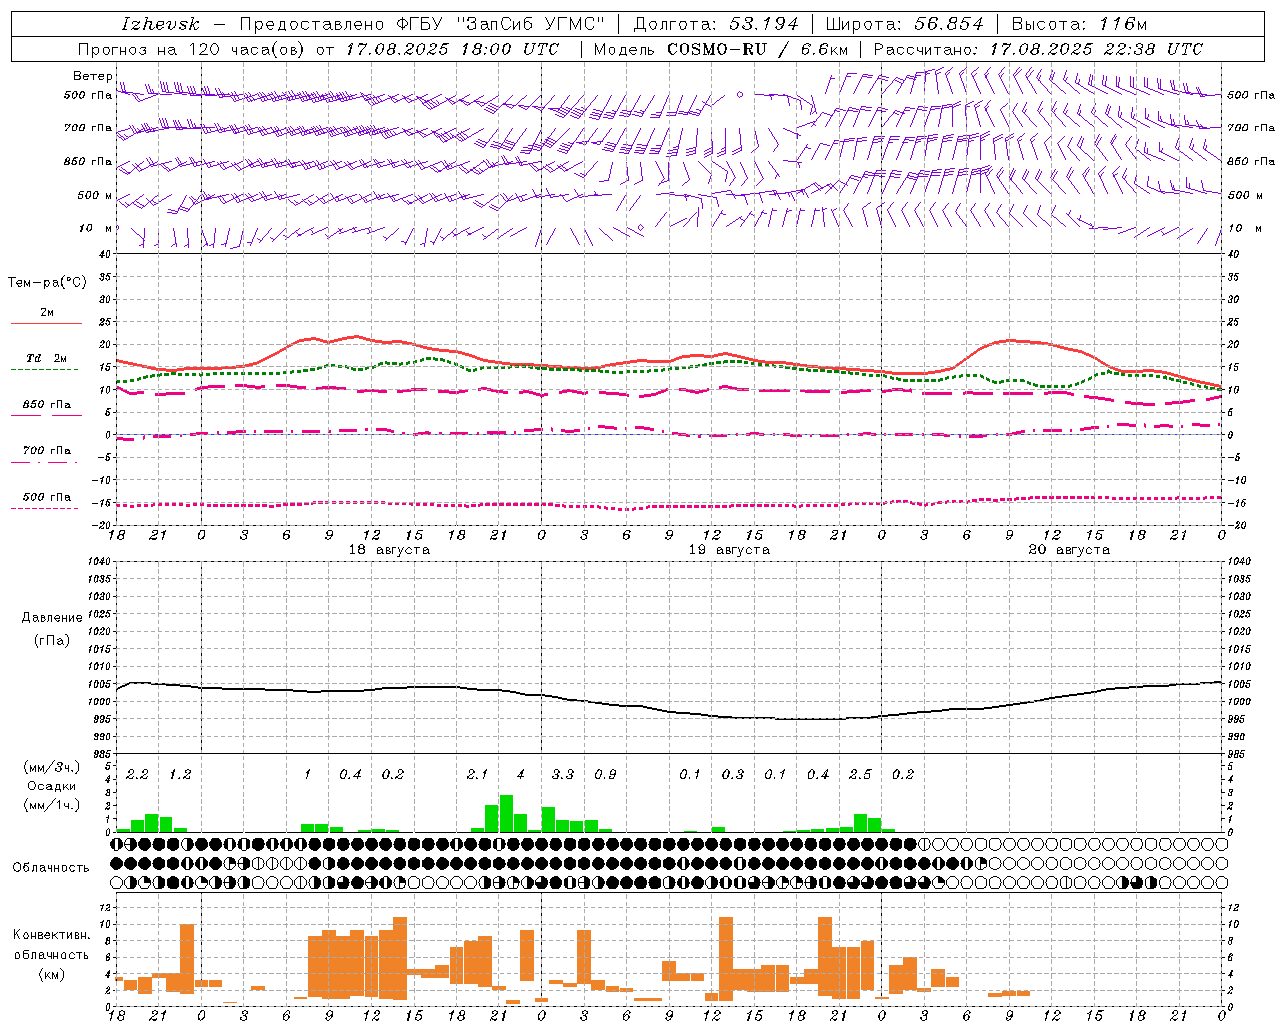This screenshot has width=1280, height=1024.
Task: Click the '700 гПа' entry in temperature legend
Action: click(x=46, y=451)
